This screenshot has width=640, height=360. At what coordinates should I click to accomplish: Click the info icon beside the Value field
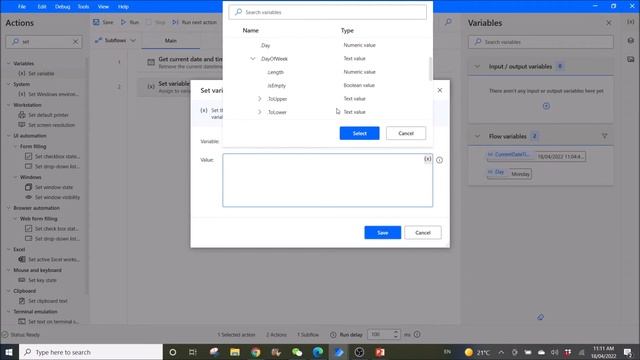pyautogui.click(x=439, y=160)
